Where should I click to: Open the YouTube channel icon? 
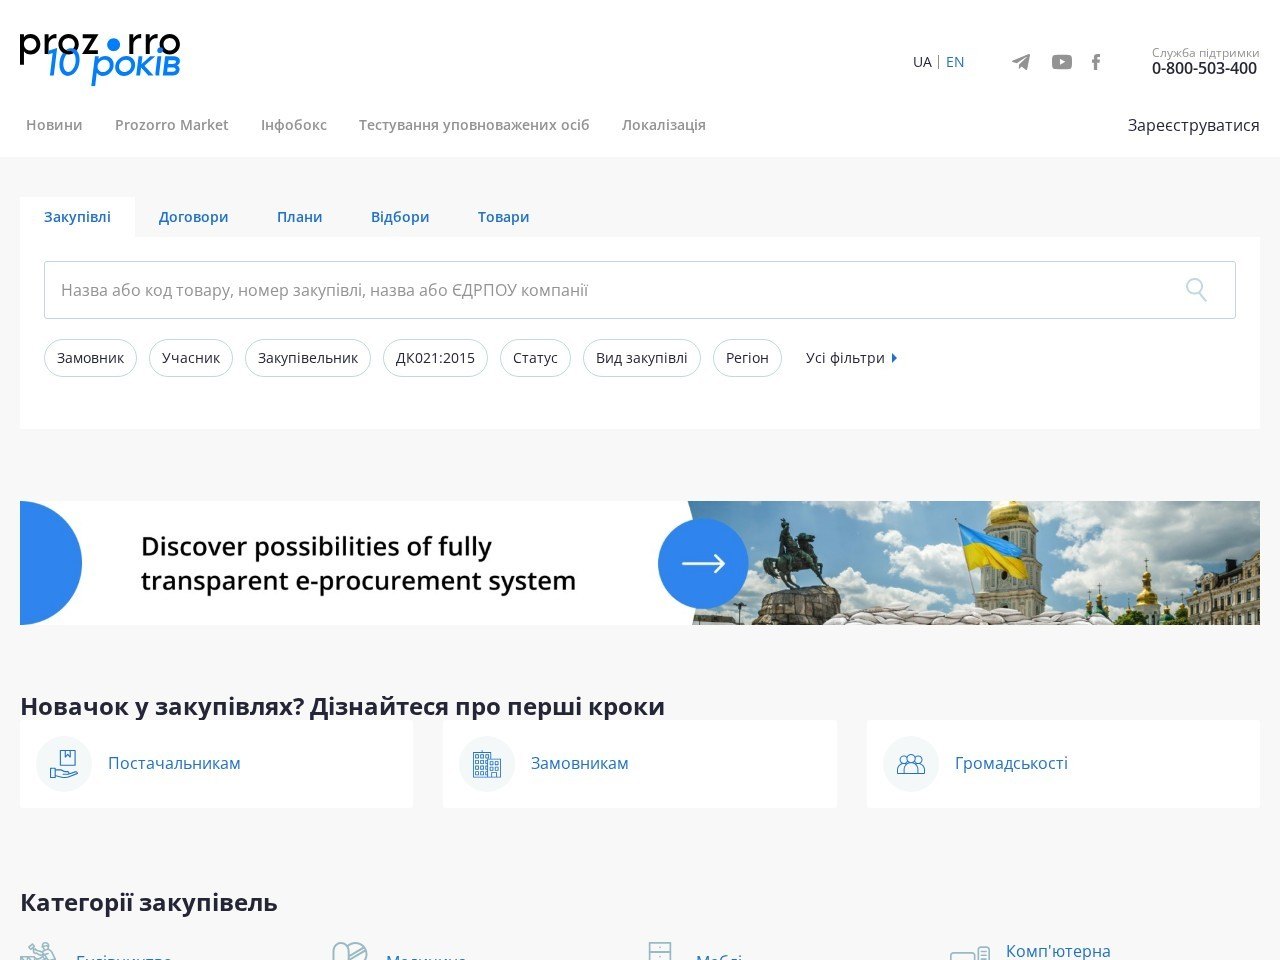click(x=1062, y=62)
